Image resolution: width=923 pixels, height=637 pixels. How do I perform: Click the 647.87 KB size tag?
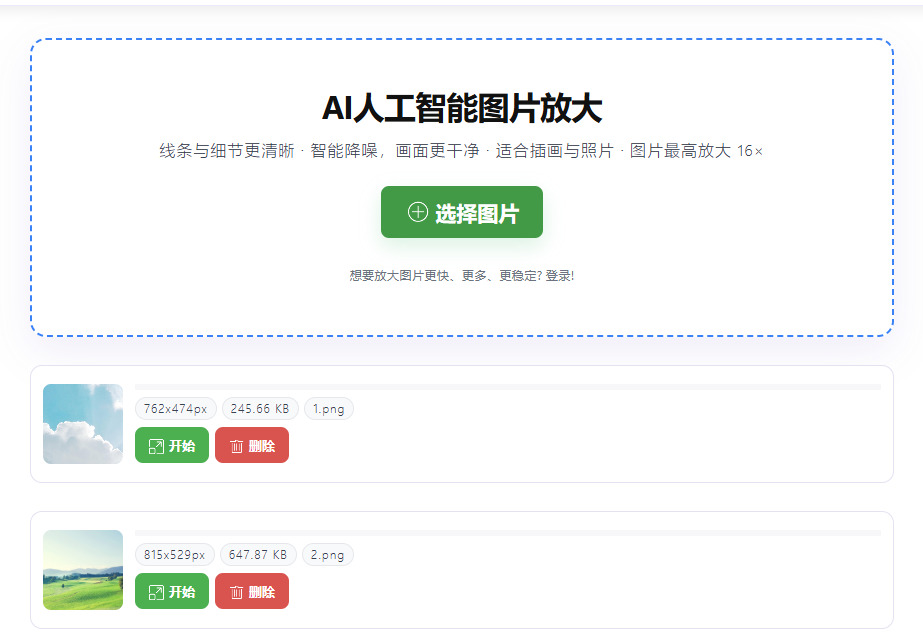[258, 555]
